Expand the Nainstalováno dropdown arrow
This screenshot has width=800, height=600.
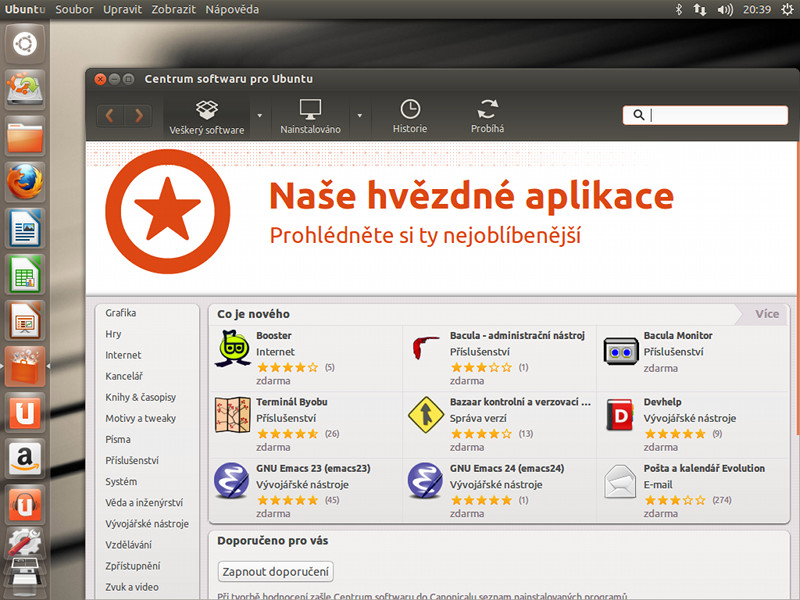(360, 116)
